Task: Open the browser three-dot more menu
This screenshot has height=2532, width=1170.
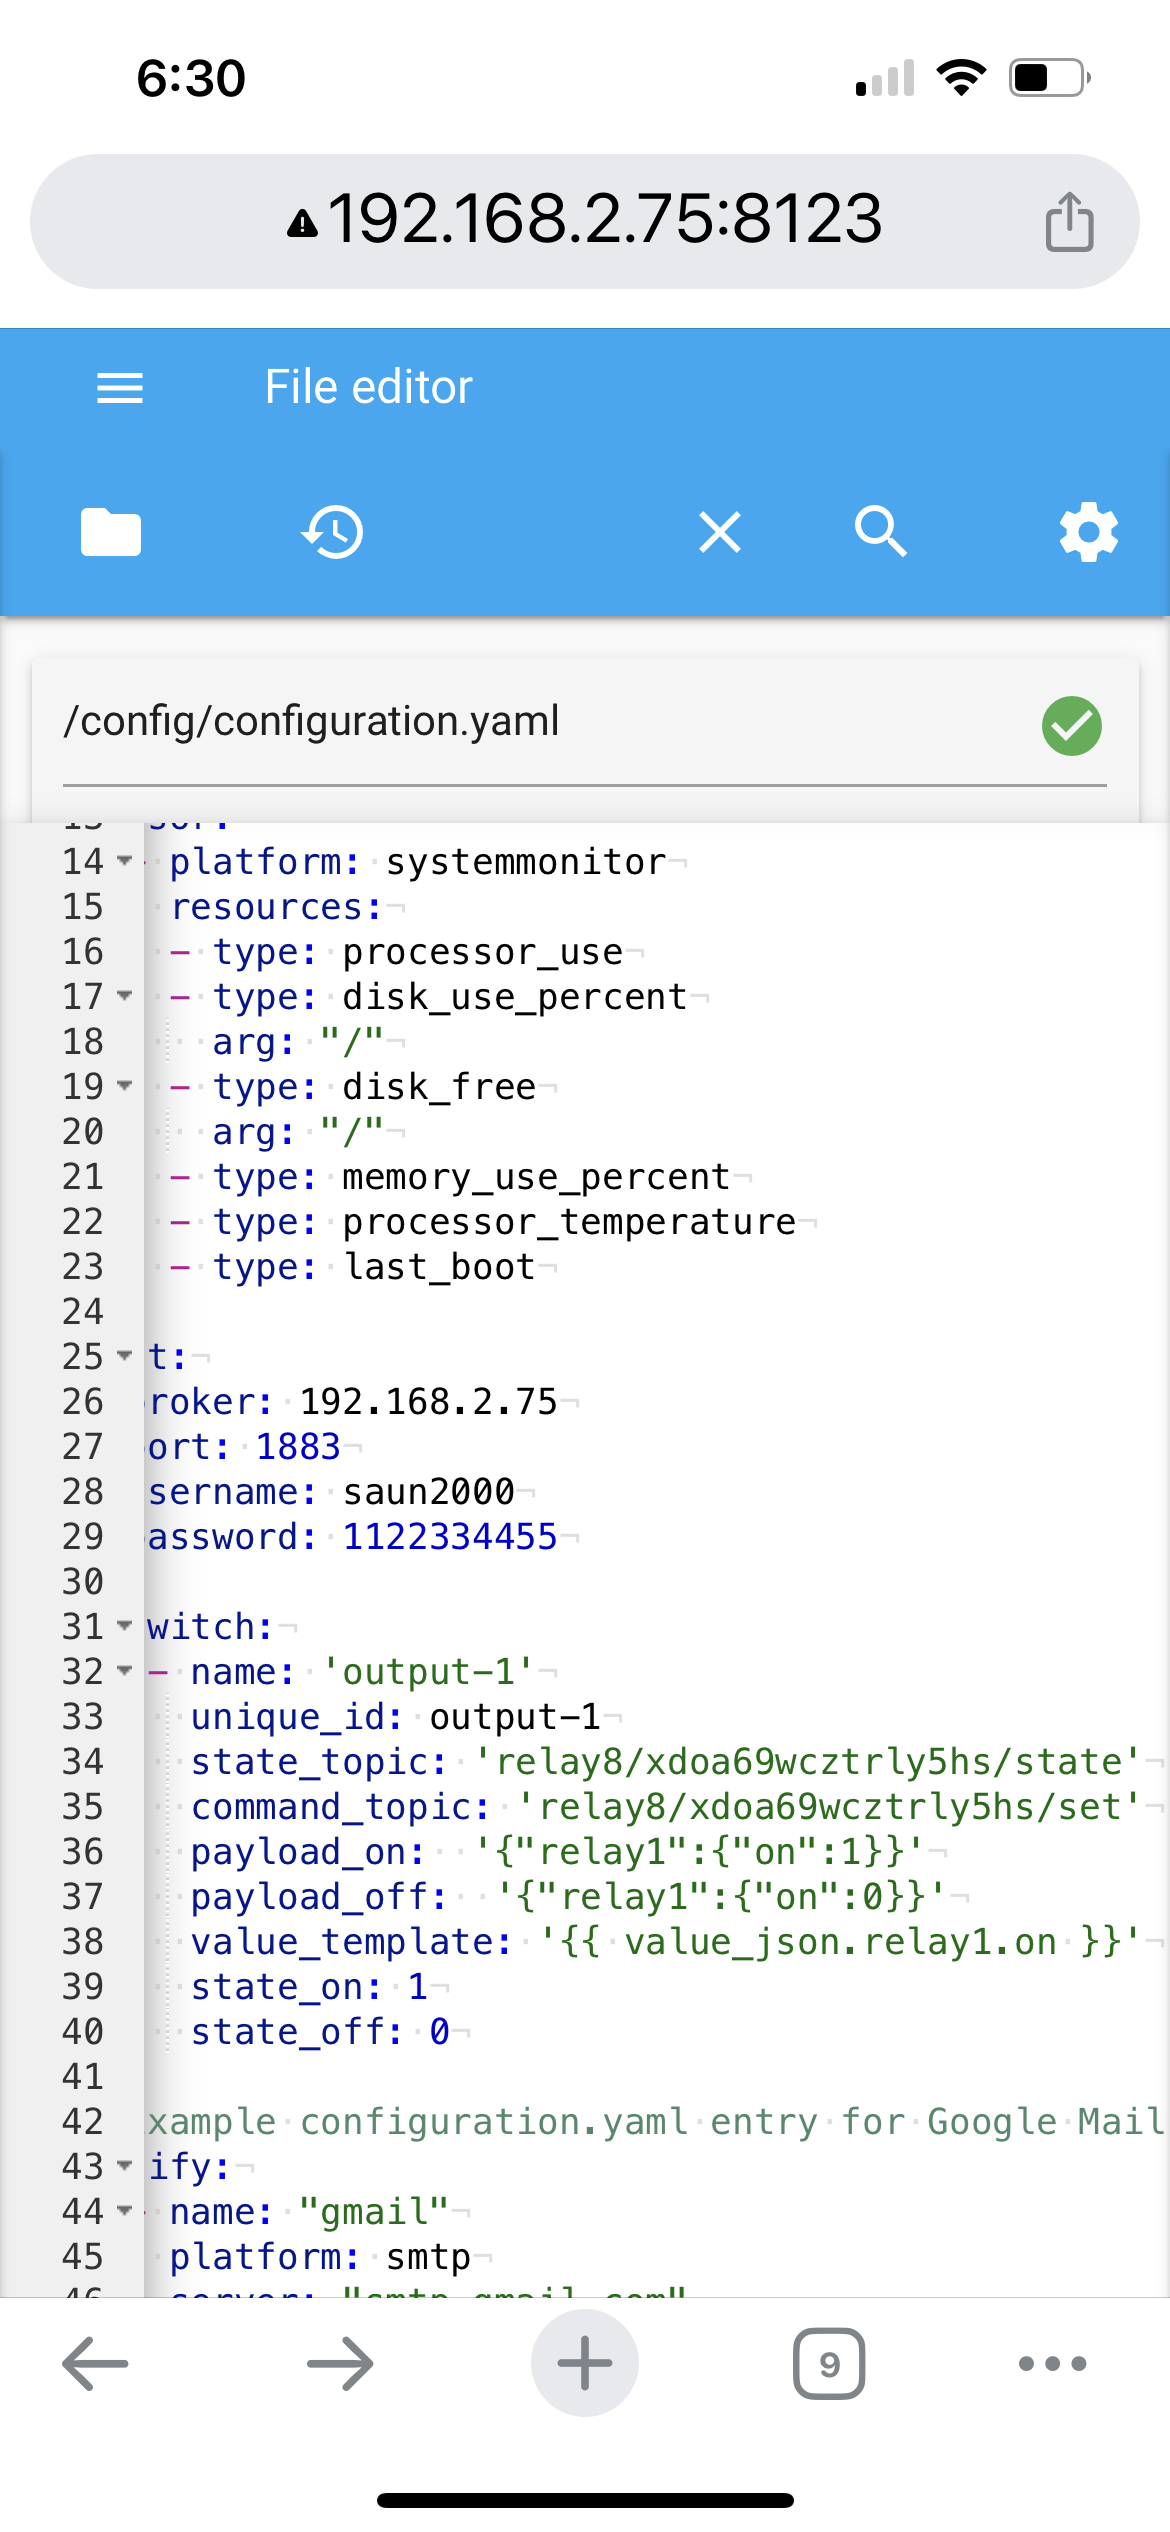Action: pos(1052,2364)
